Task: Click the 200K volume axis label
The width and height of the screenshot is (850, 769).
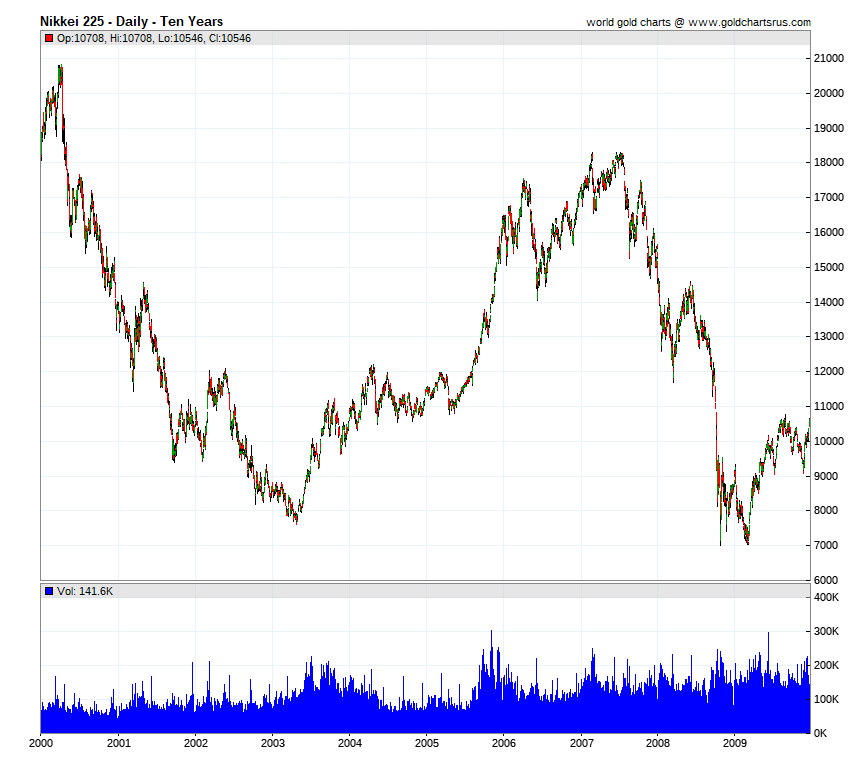Action: (x=826, y=665)
